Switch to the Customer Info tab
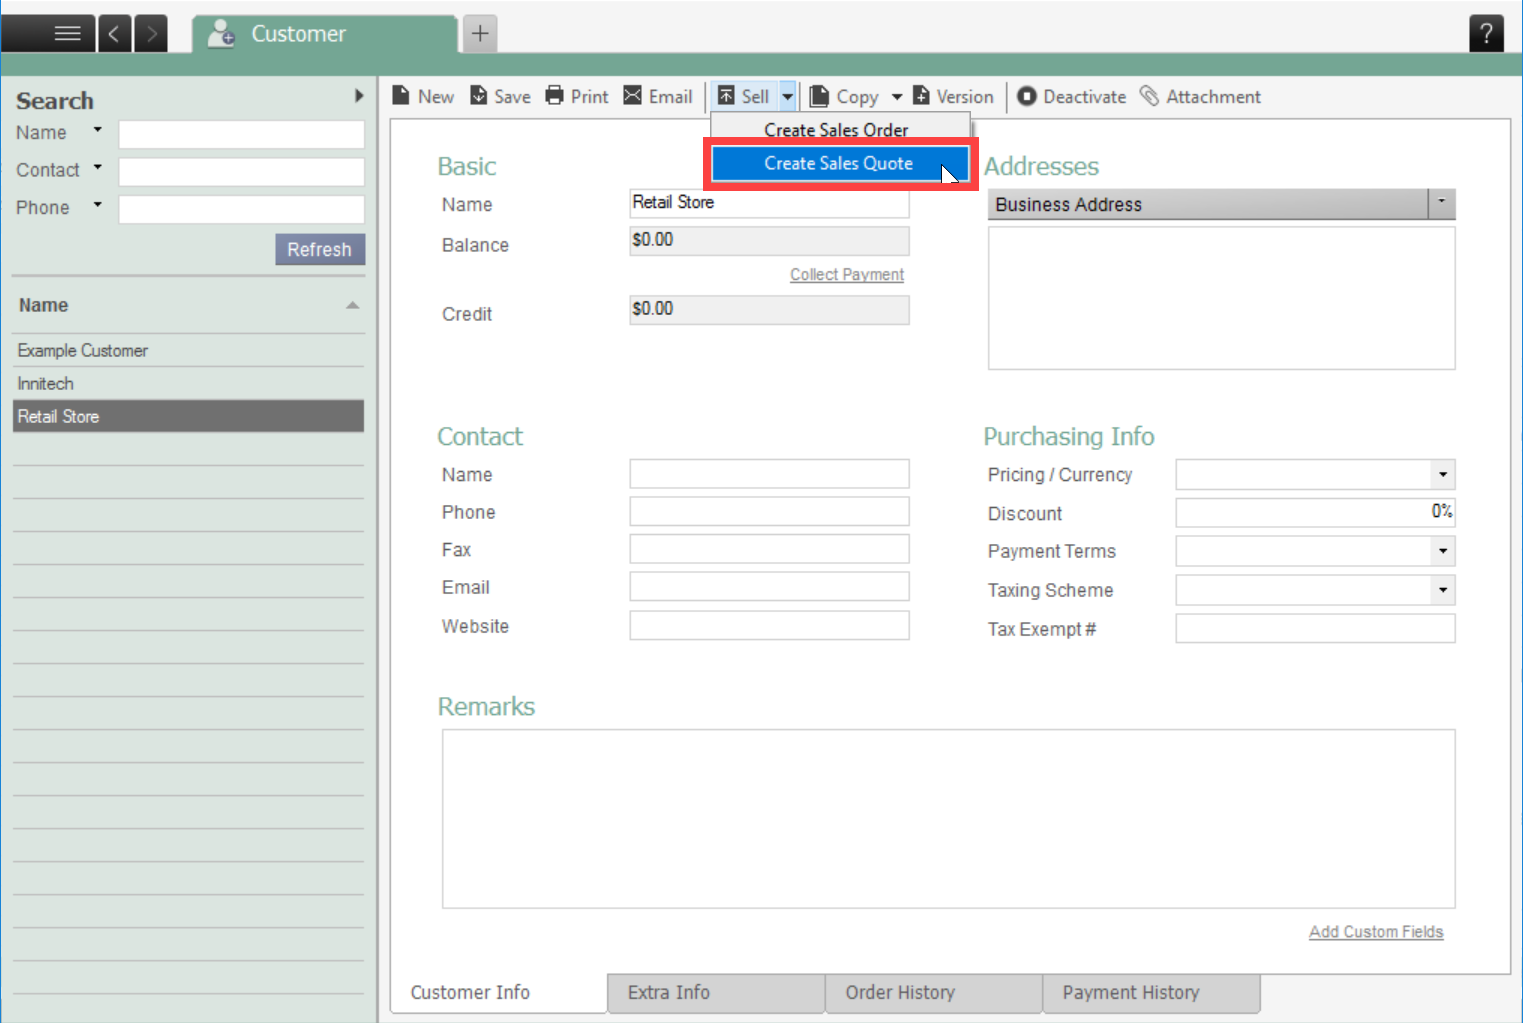Viewport: 1523px width, 1023px height. click(498, 992)
